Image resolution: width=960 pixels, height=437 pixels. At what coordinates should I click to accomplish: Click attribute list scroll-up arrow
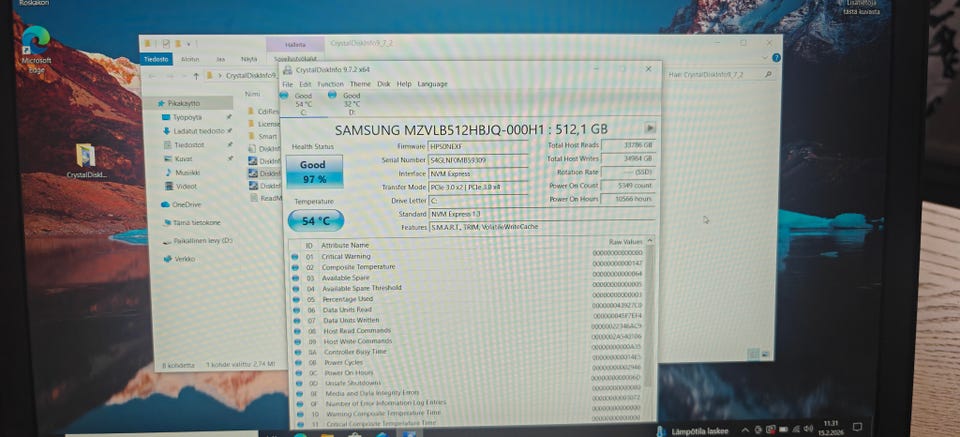click(650, 241)
